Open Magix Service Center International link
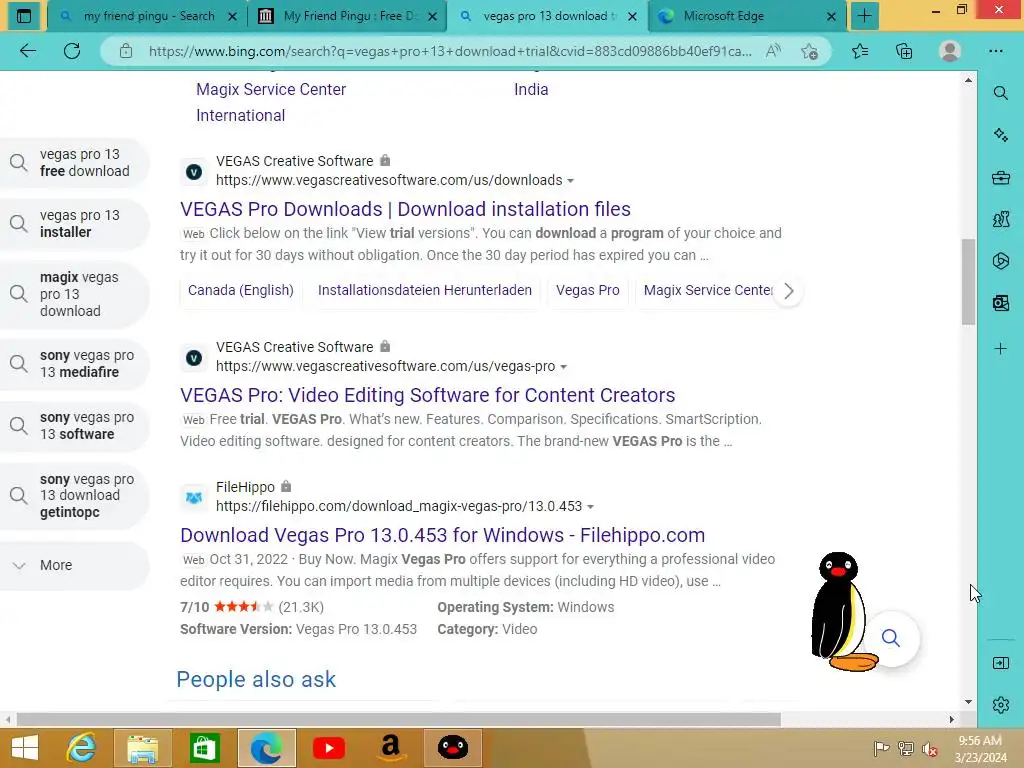Viewport: 1024px width, 768px height. coord(271,102)
